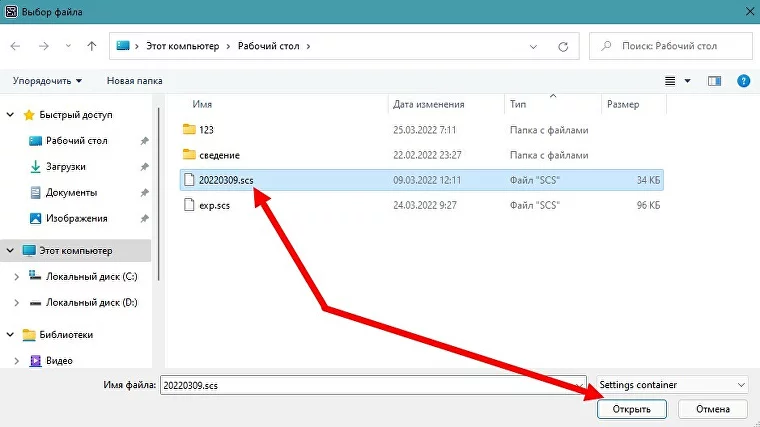Click the file icon of '20220309.scs'

[189, 180]
